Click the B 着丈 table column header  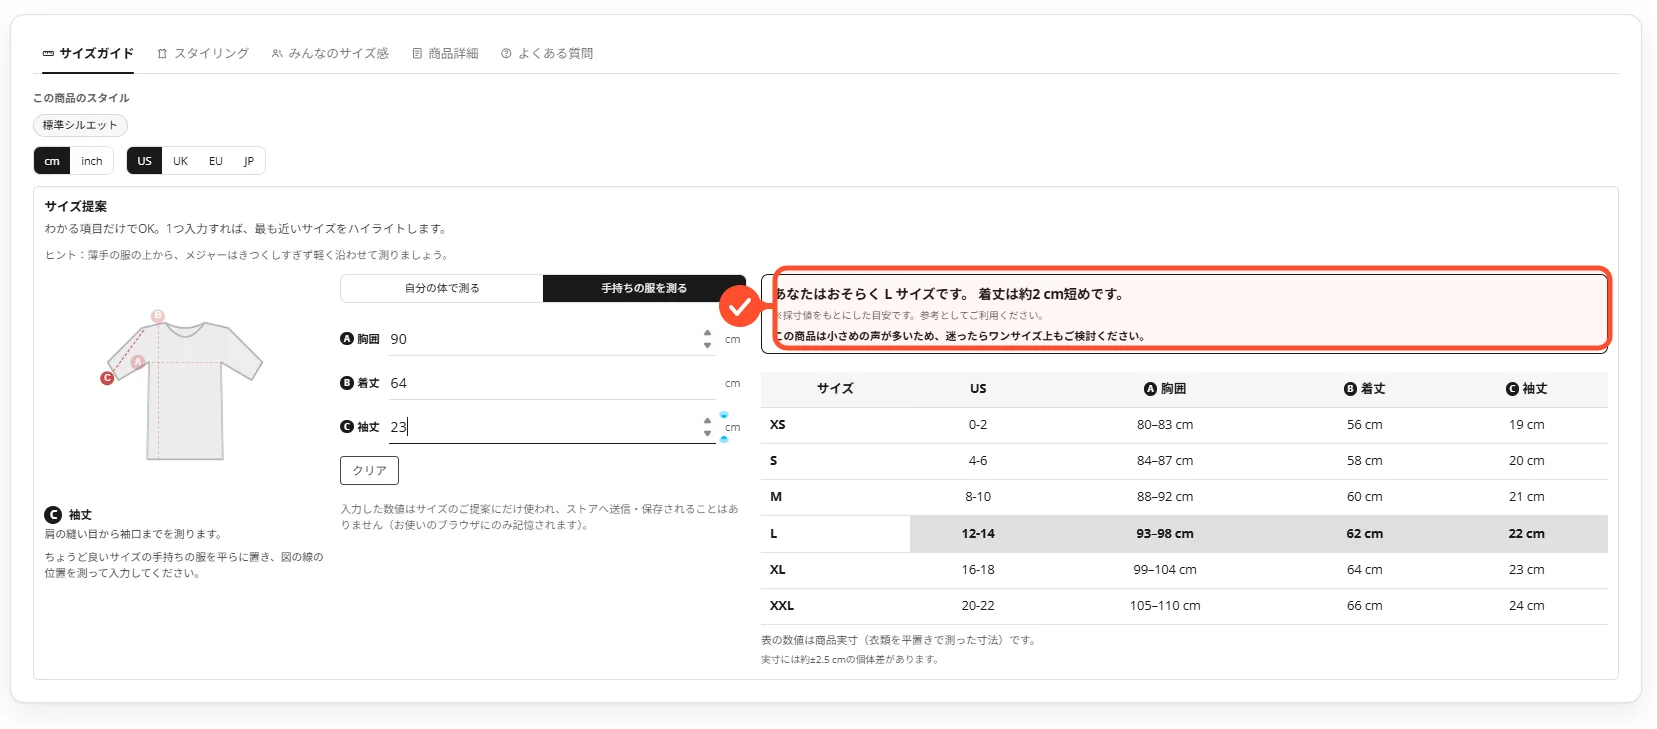pos(1364,389)
